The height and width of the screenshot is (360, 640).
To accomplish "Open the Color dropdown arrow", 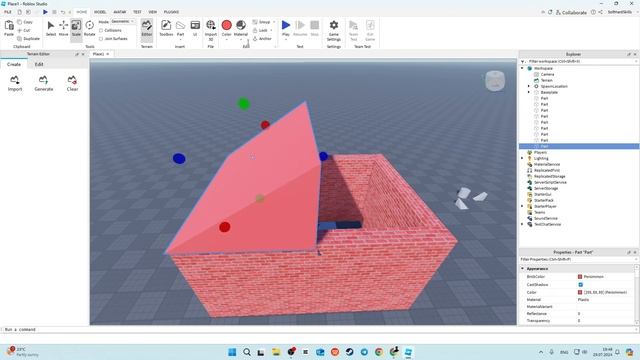I will tap(227, 40).
